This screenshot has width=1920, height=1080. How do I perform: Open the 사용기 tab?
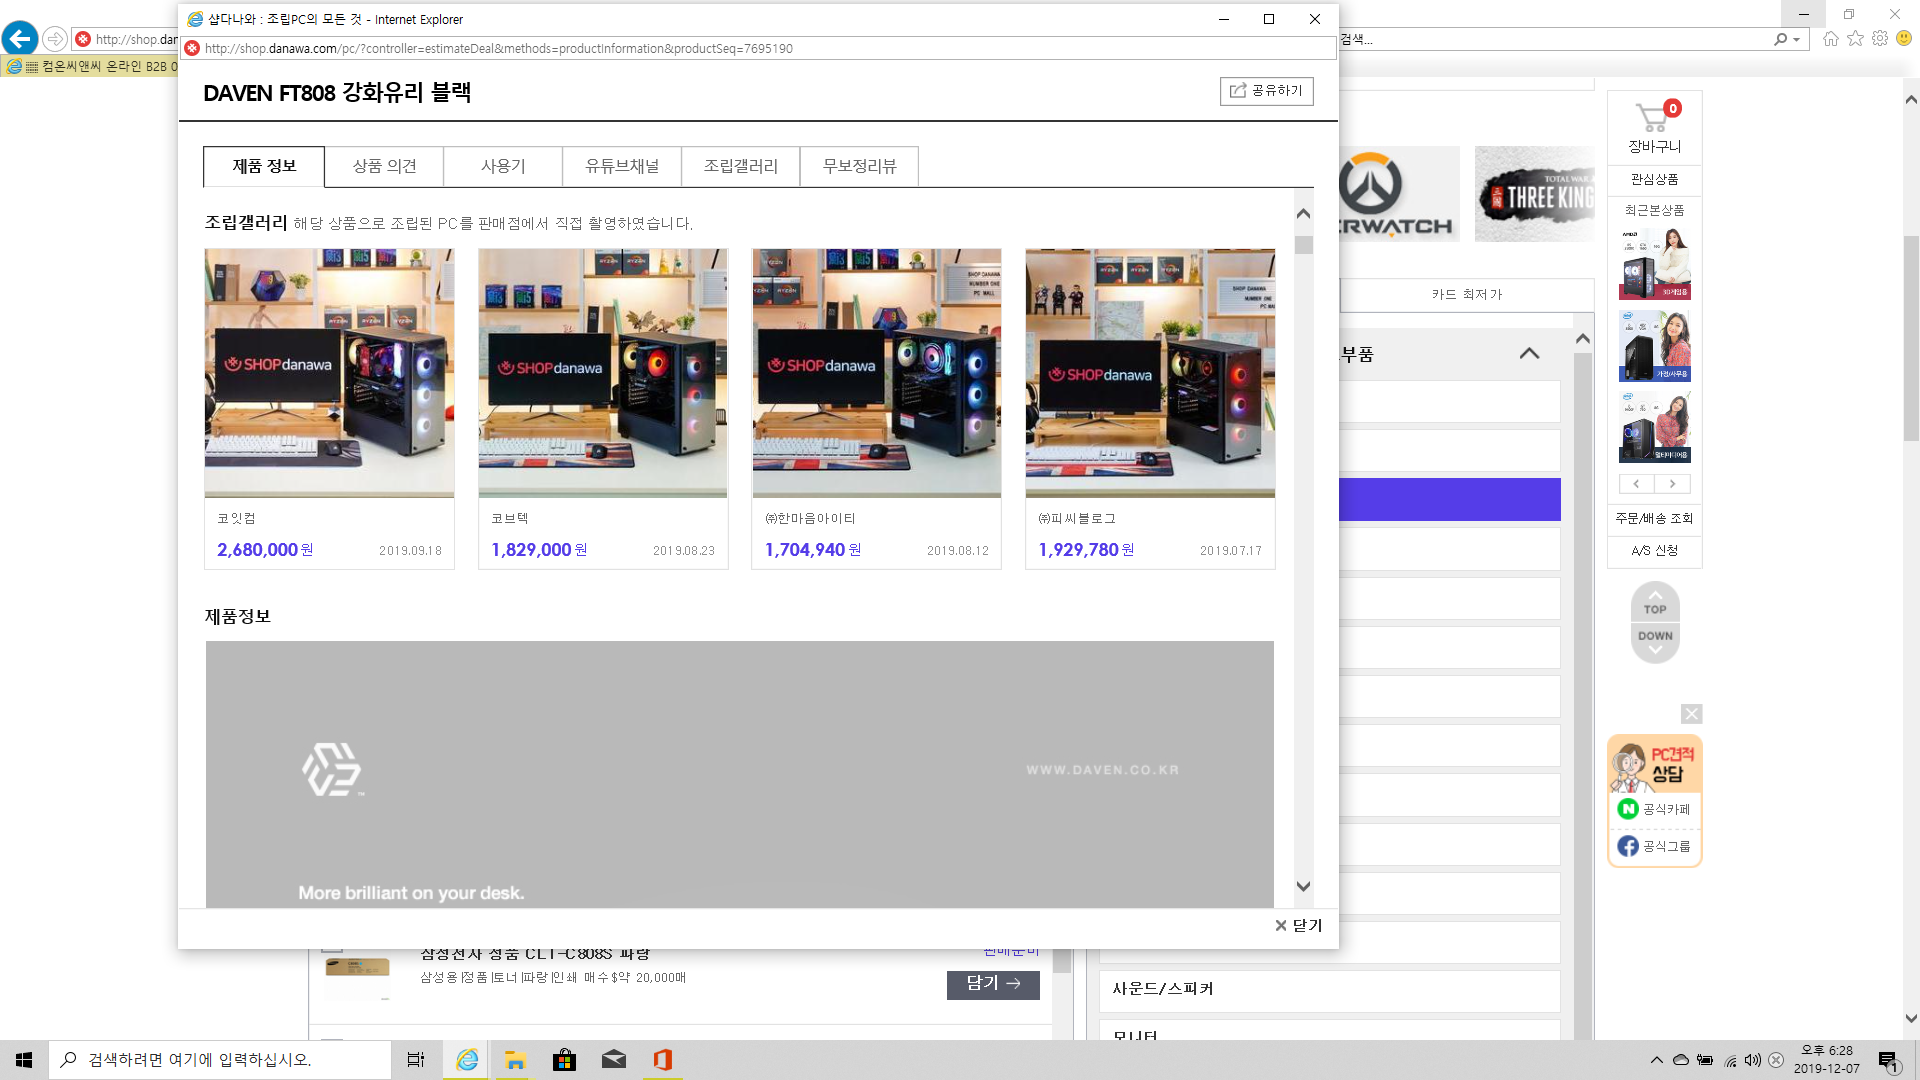point(503,166)
